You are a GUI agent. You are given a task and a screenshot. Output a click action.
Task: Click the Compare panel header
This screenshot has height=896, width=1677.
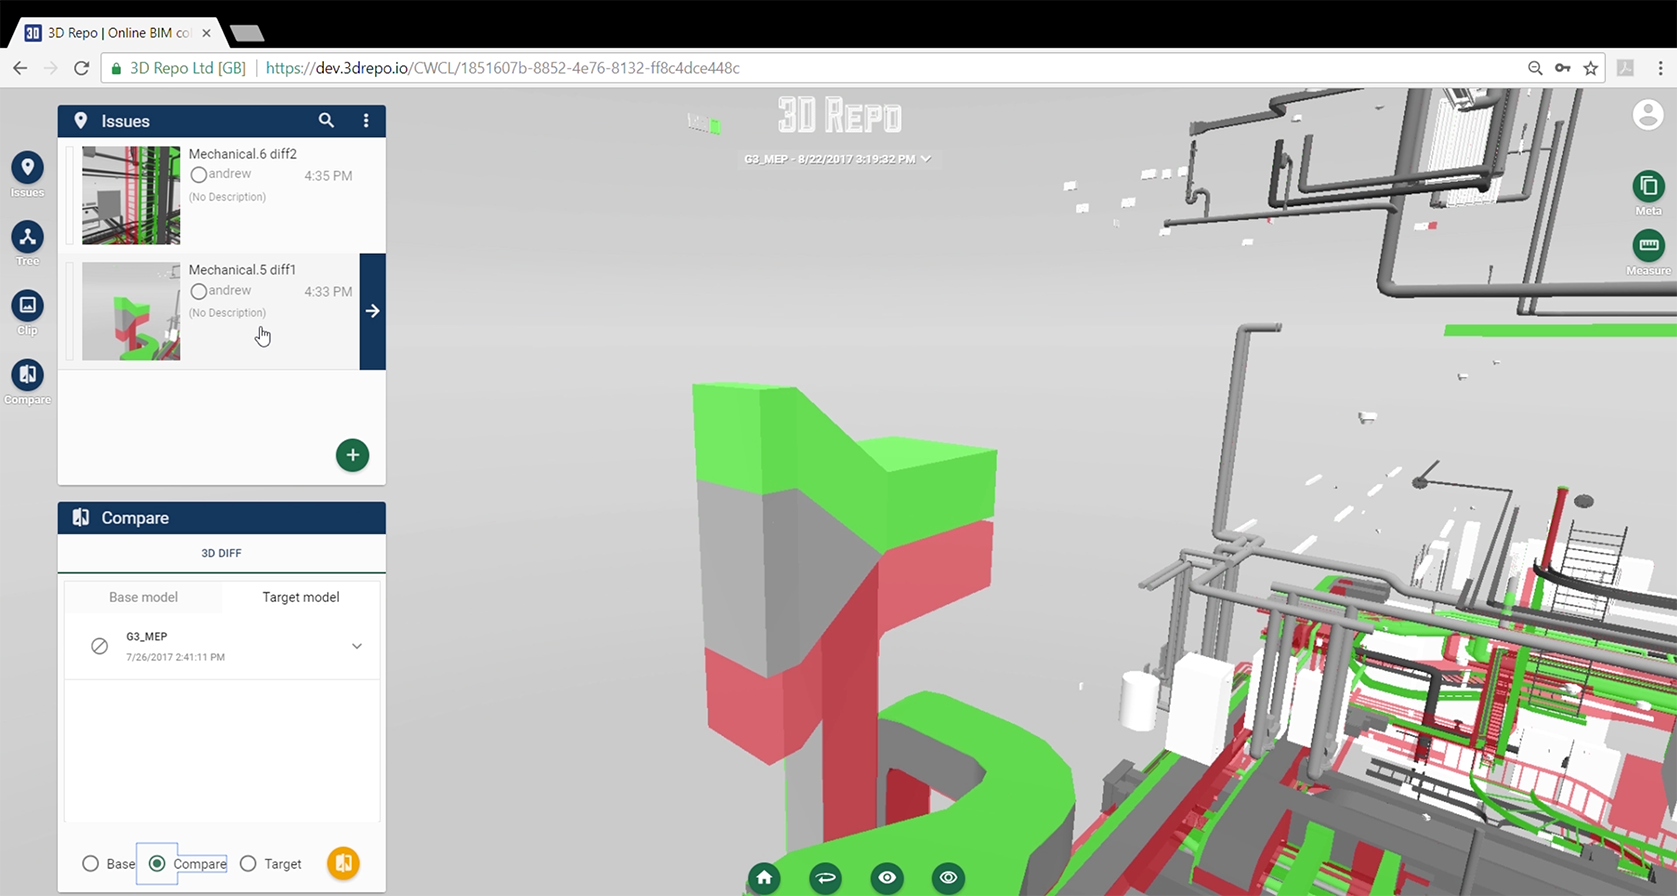point(221,518)
